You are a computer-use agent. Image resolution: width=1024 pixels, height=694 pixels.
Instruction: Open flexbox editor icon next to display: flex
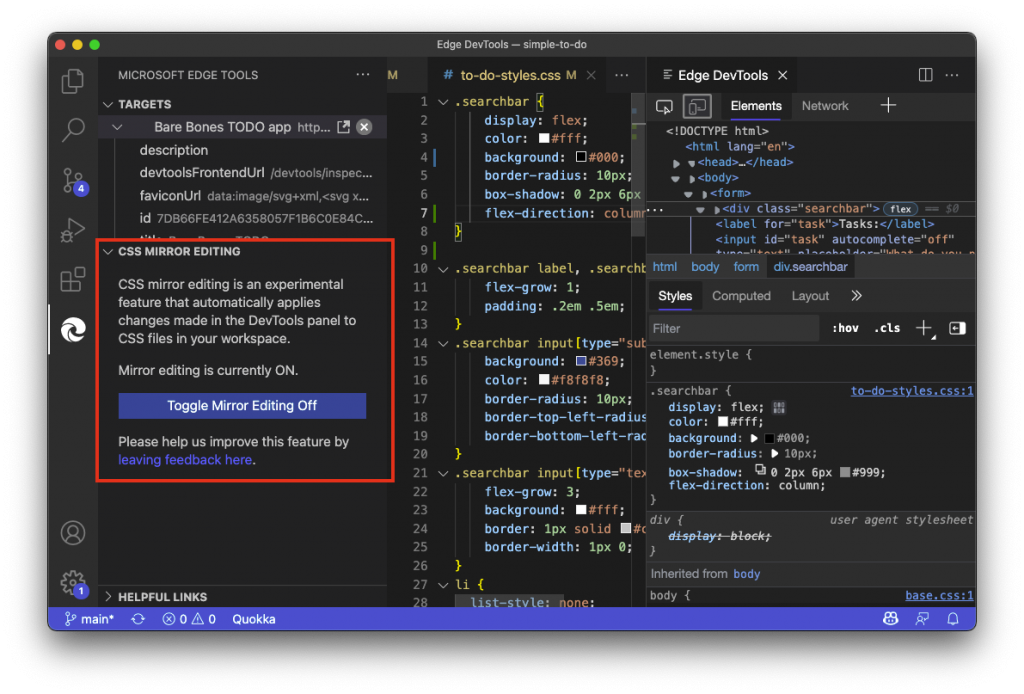(778, 407)
